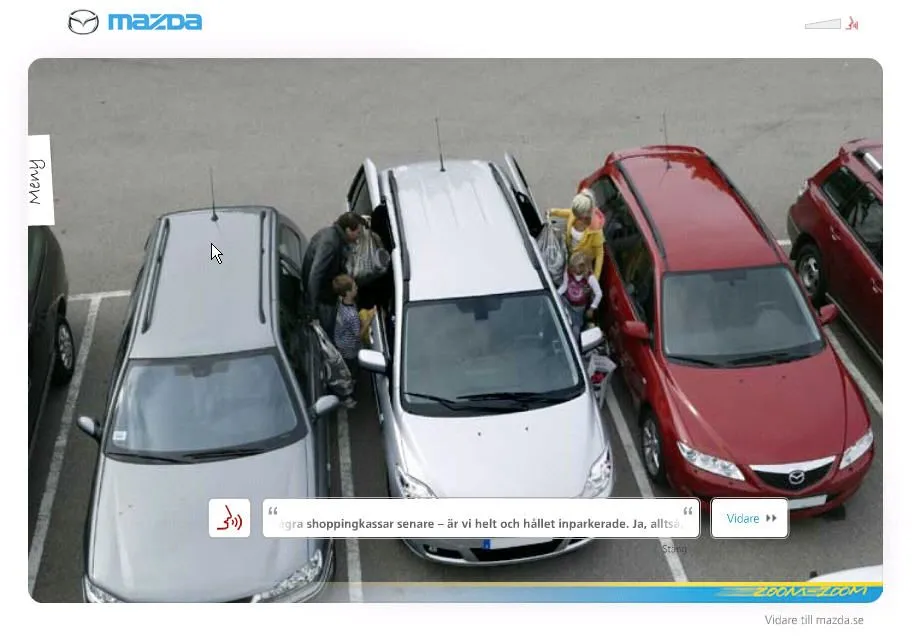Follow the 'Vidare till mazda.se' link
The height and width of the screenshot is (639, 921).
[x=813, y=620]
